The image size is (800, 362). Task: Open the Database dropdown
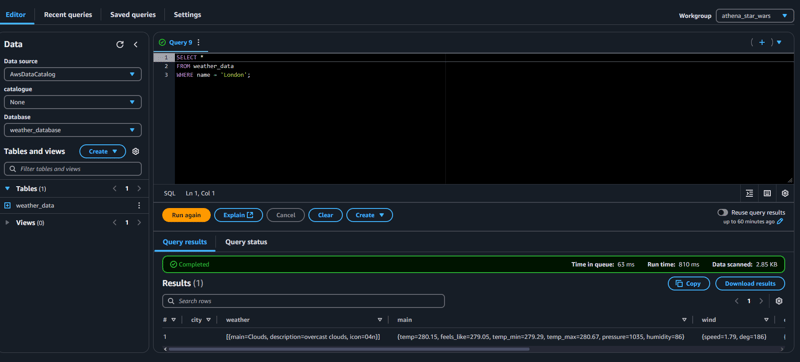click(x=72, y=130)
